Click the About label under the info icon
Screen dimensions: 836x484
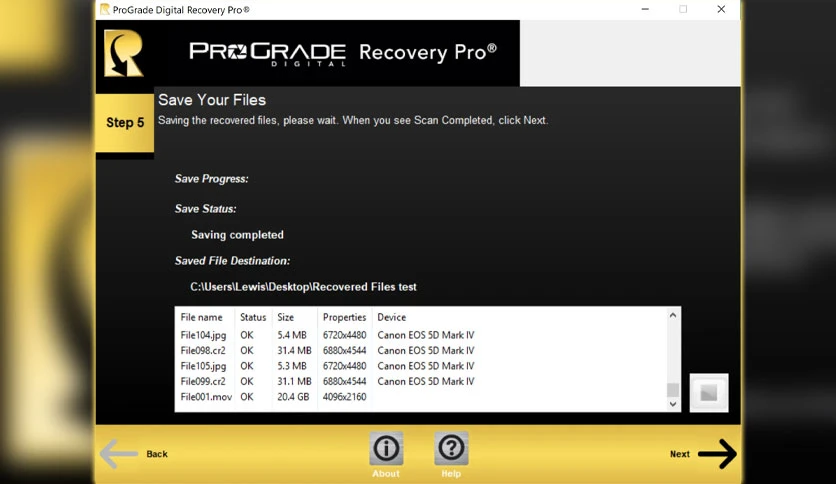click(x=386, y=473)
